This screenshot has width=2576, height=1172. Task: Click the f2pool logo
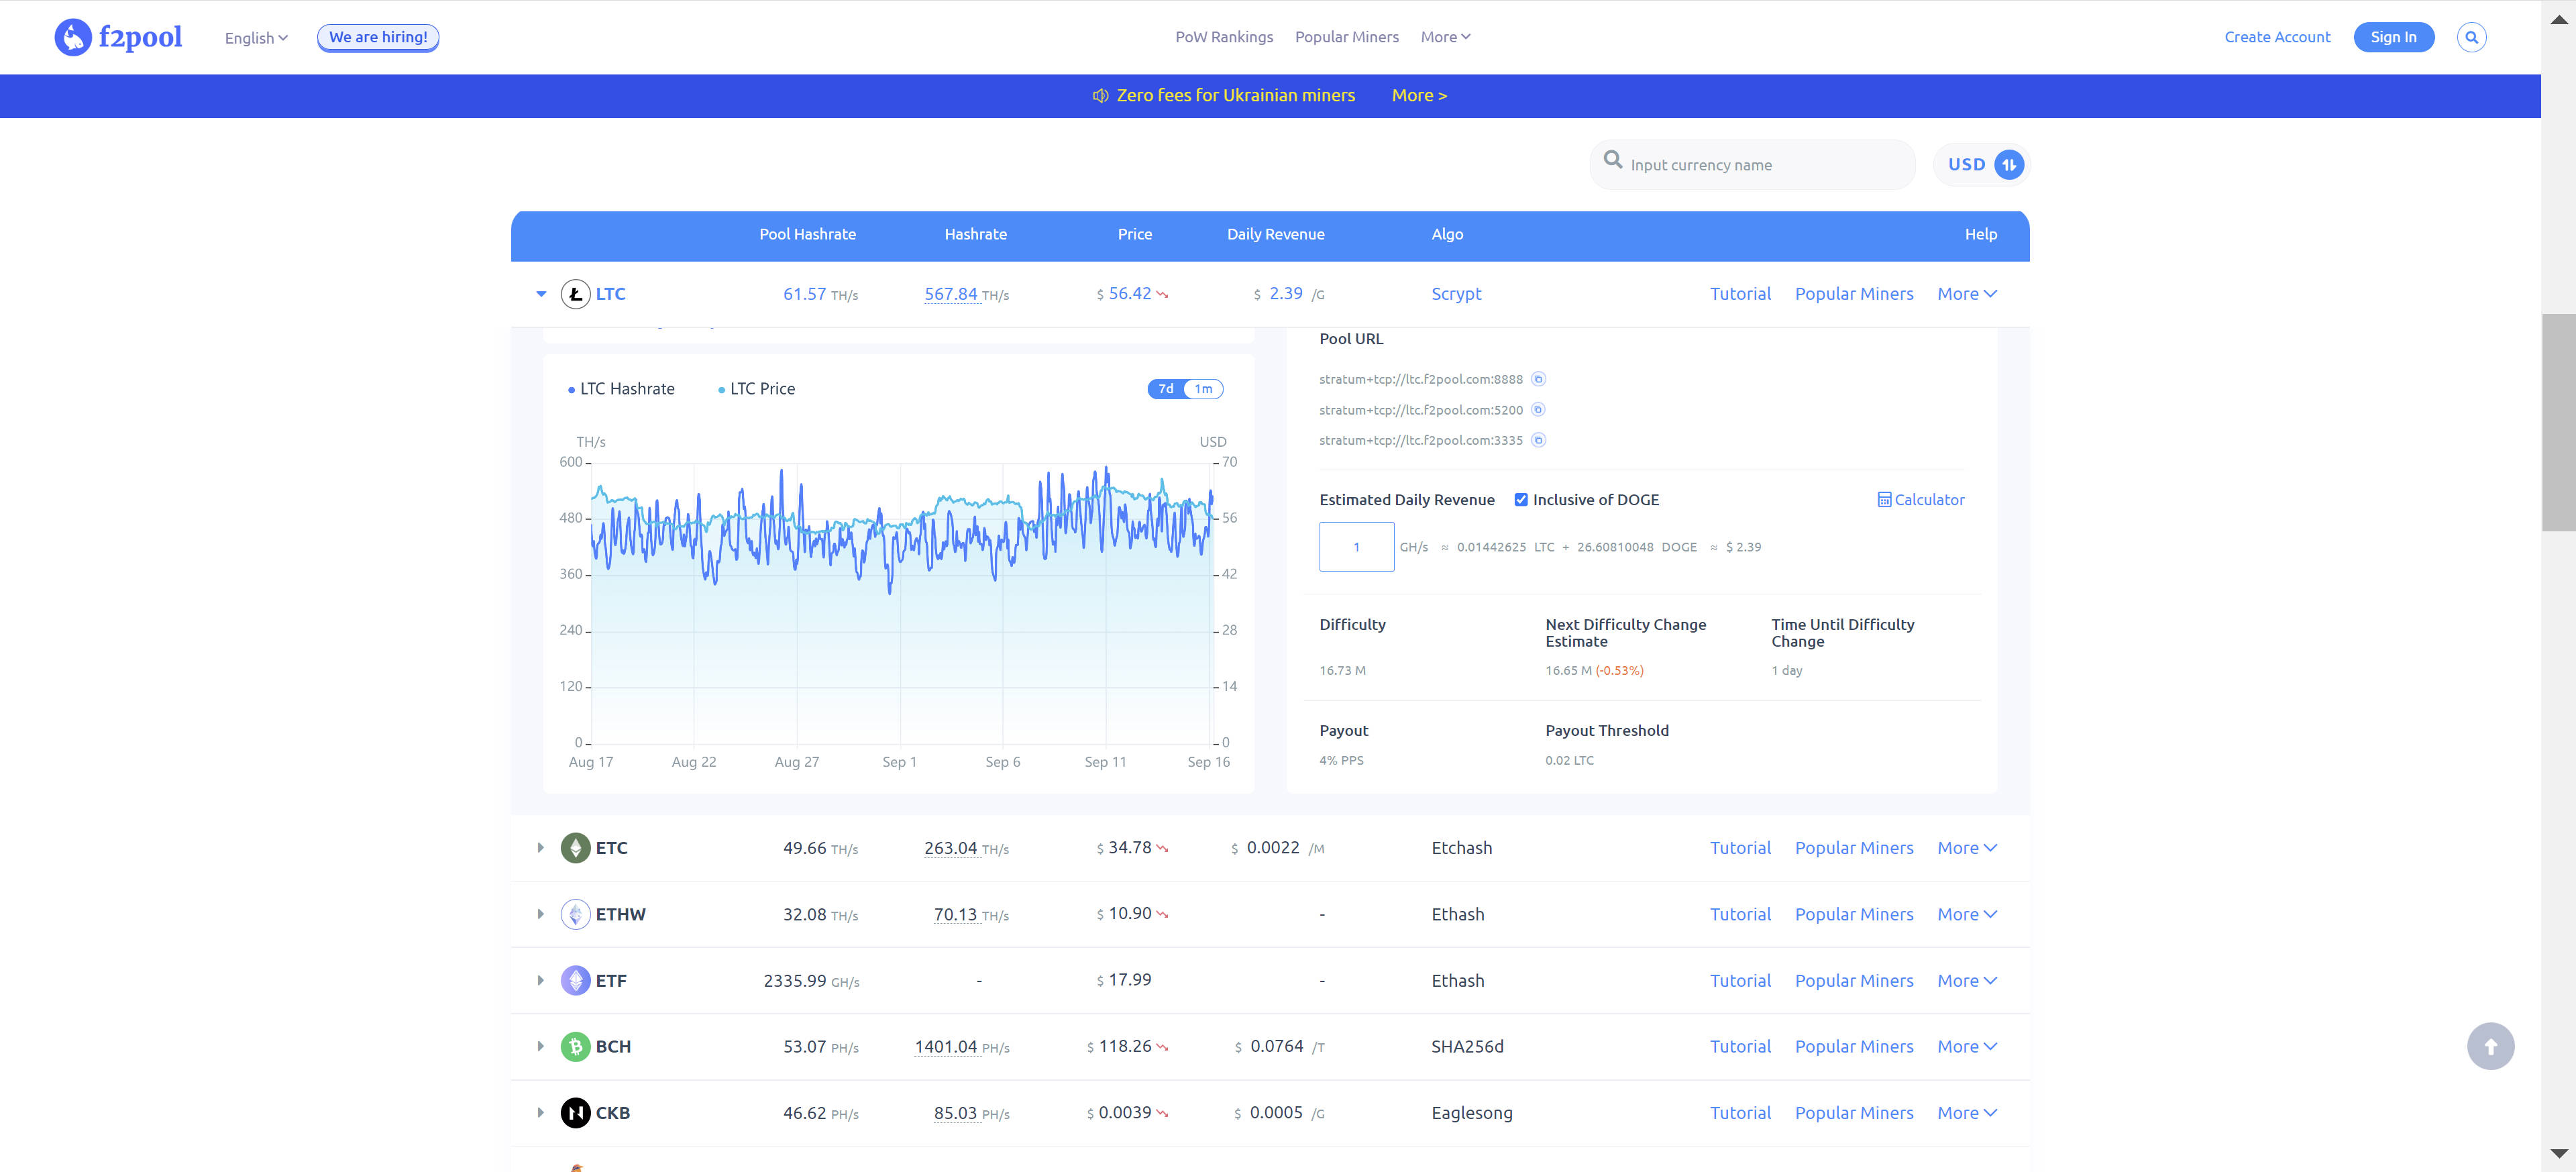pos(118,37)
